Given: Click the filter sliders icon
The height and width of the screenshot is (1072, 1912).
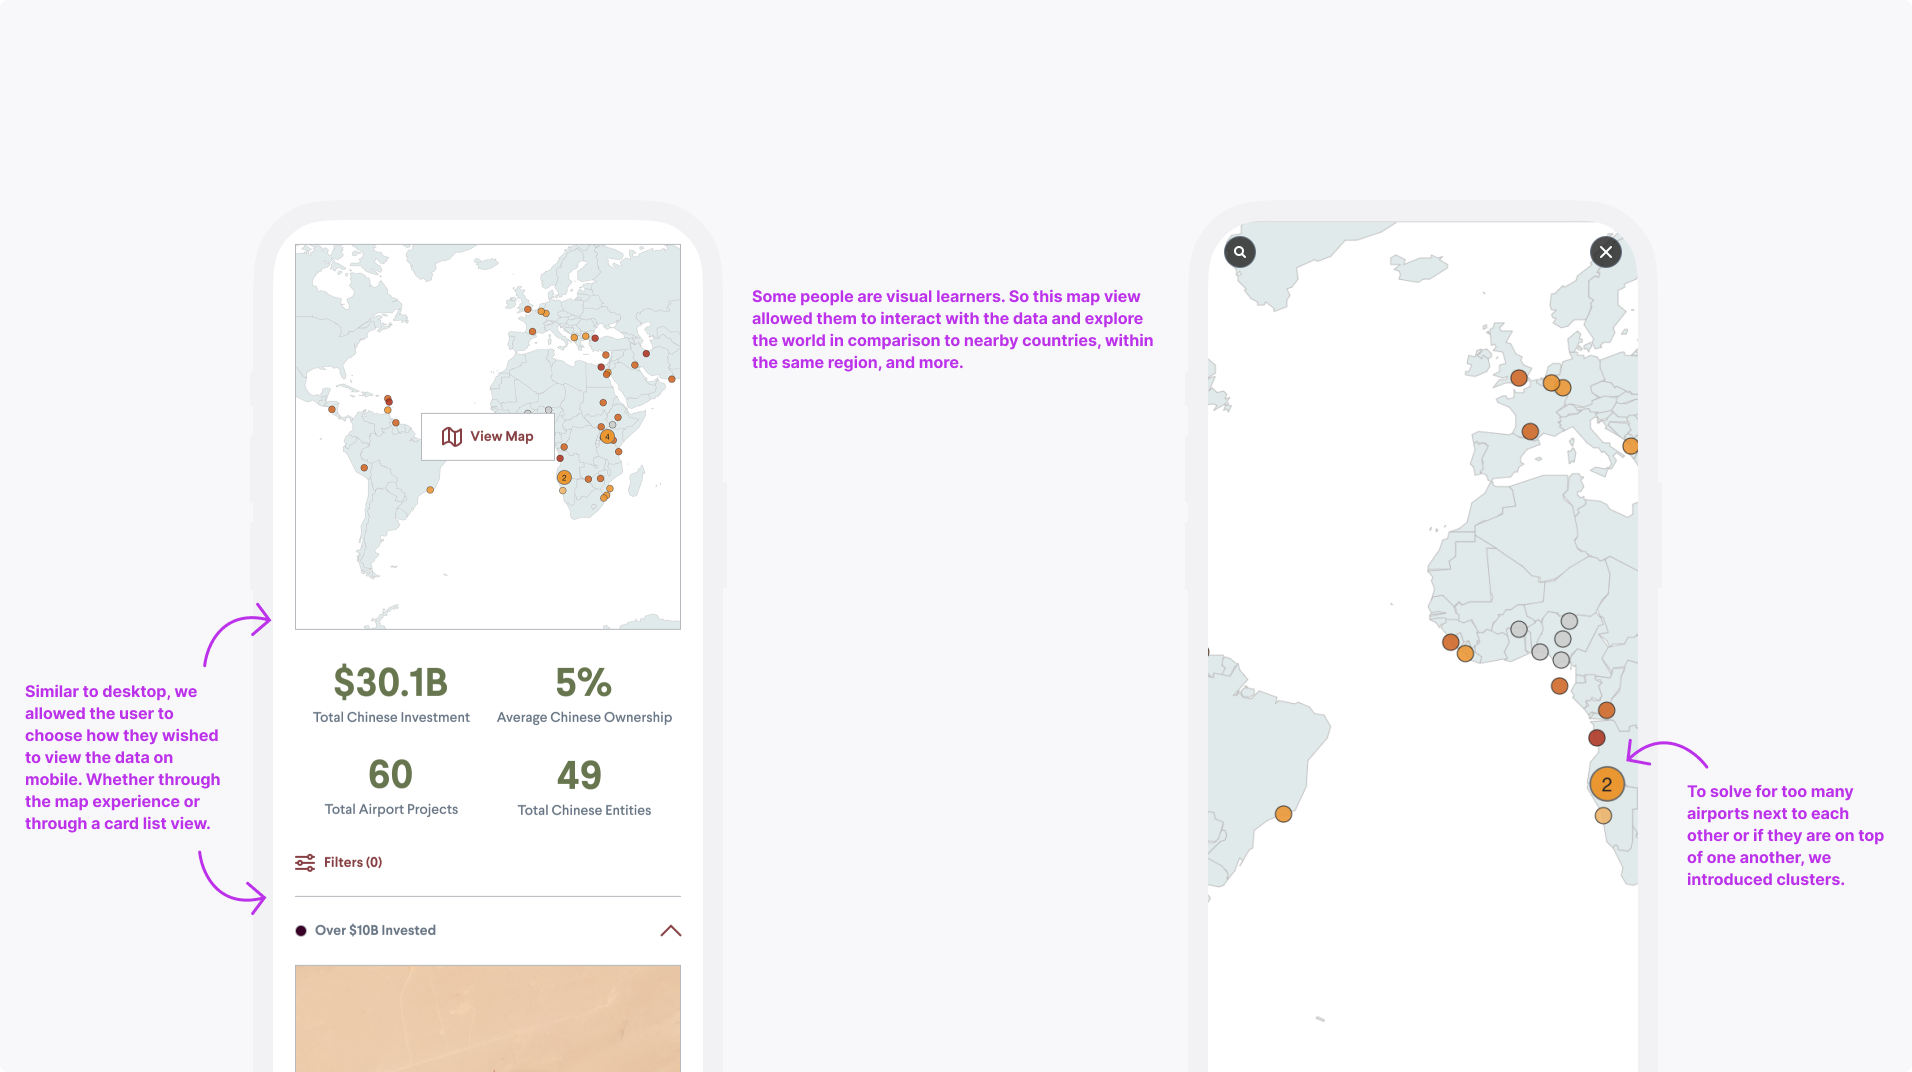Looking at the screenshot, I should (x=305, y=862).
